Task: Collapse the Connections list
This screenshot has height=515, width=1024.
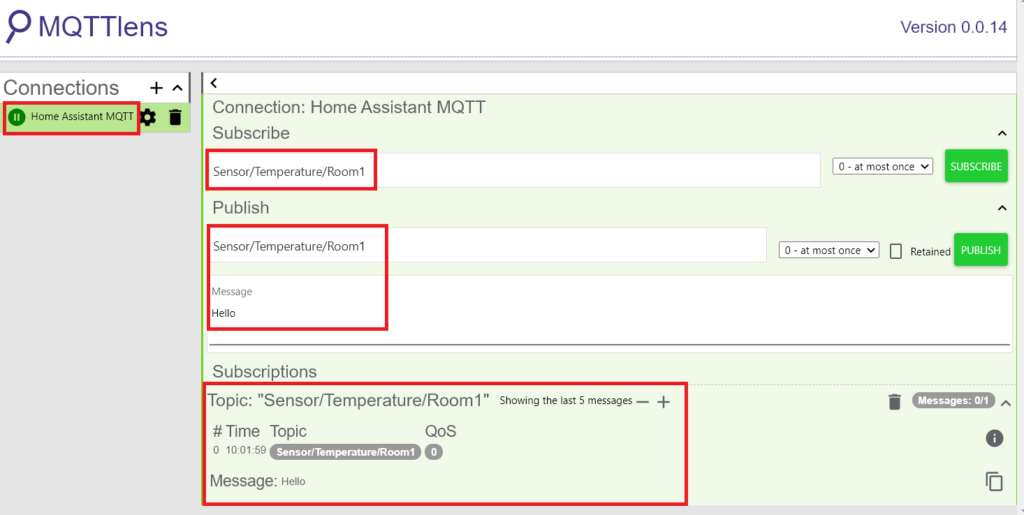Action: click(178, 88)
